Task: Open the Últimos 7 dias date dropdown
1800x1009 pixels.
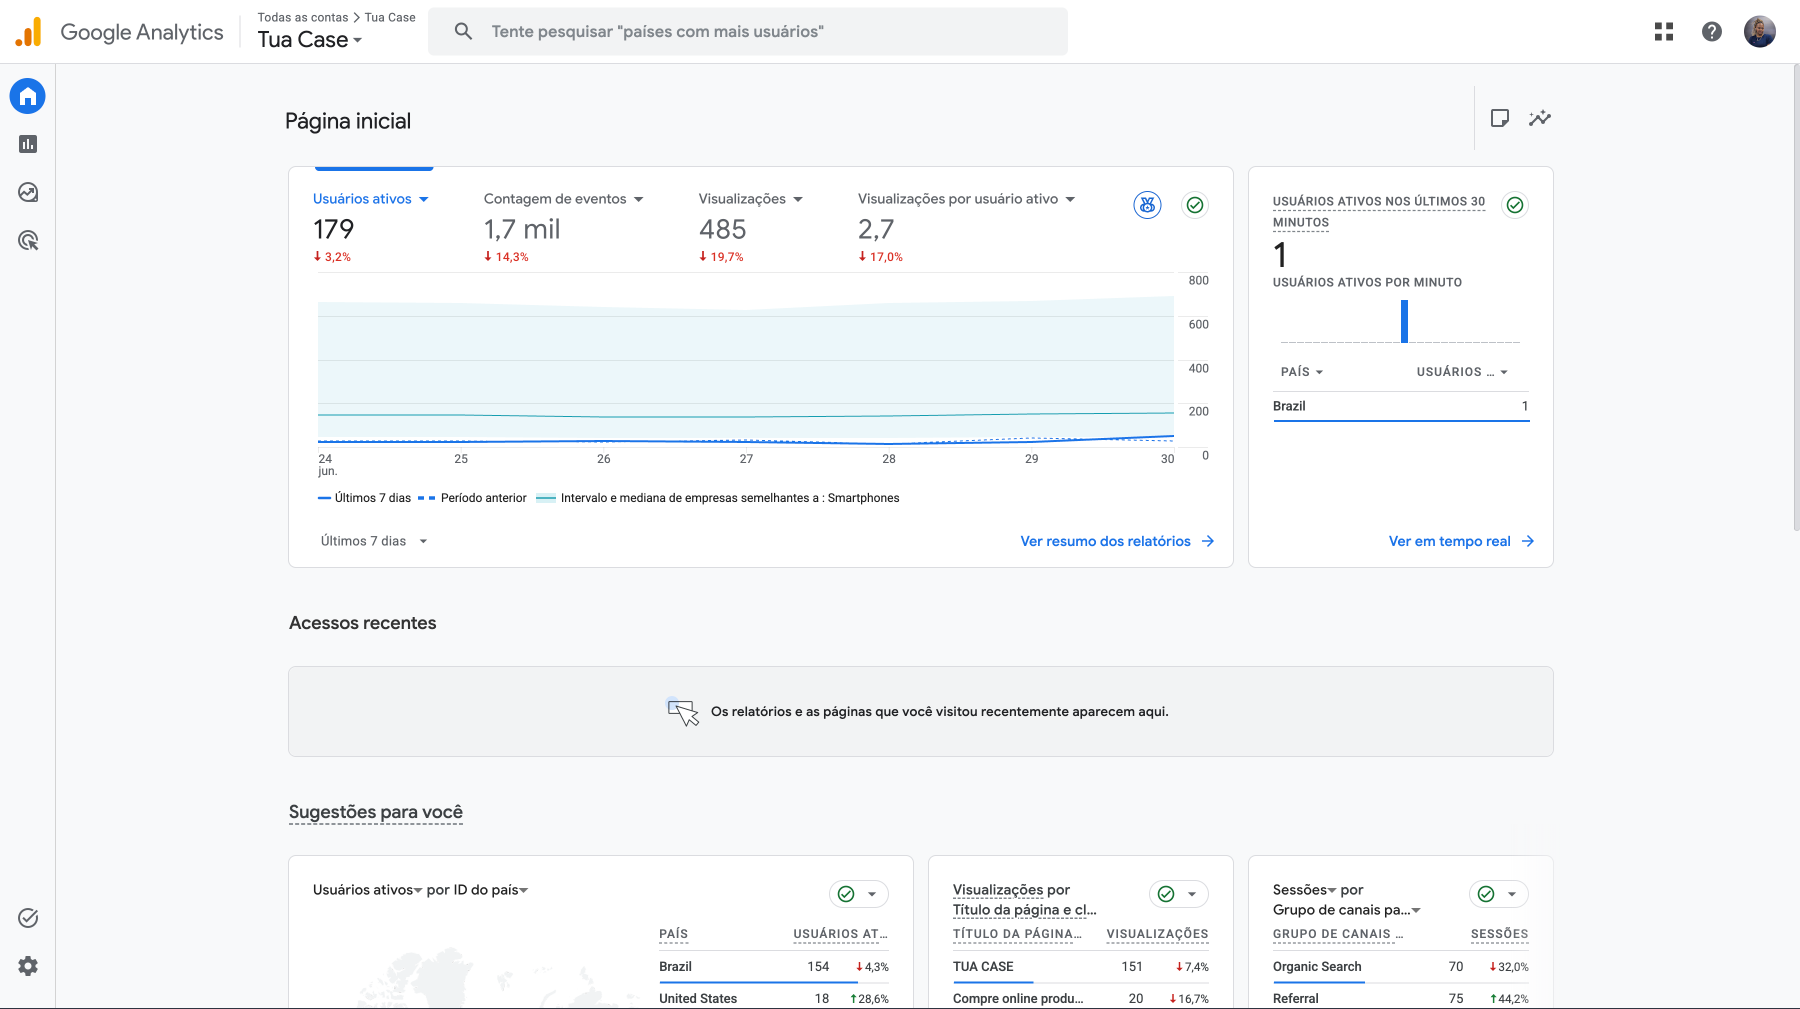Action: pos(374,541)
